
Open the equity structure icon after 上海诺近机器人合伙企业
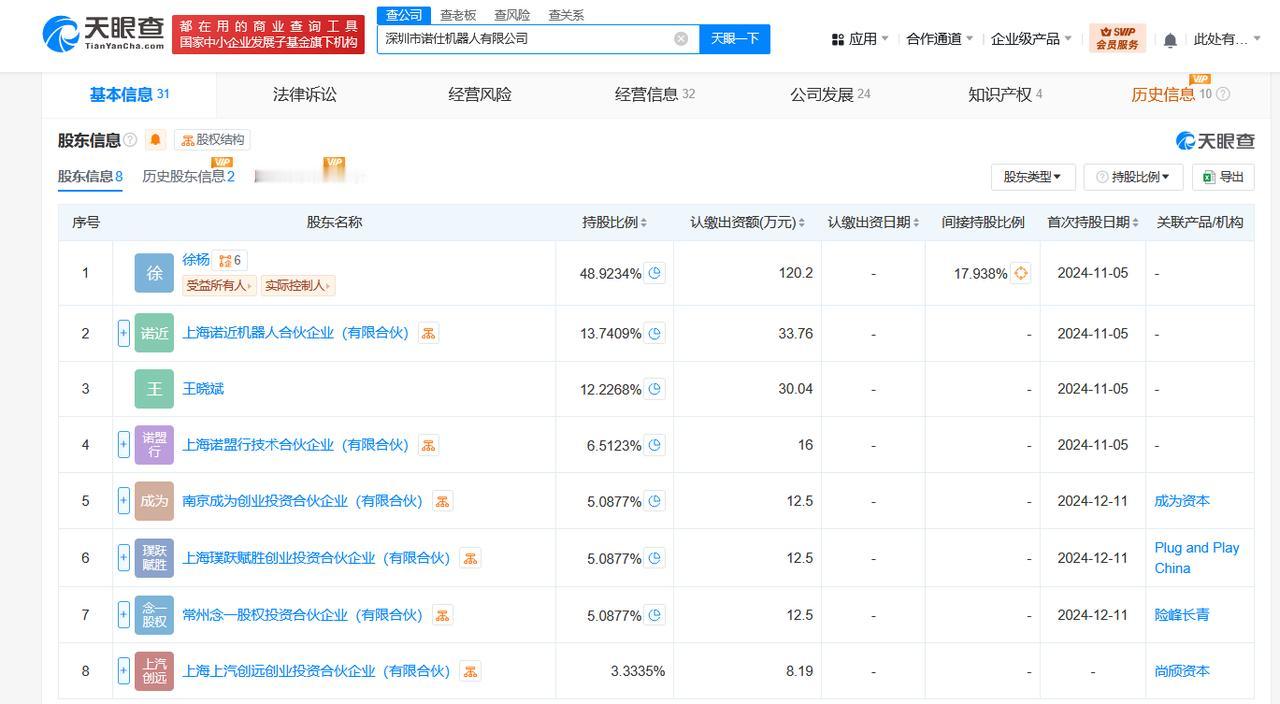tap(428, 333)
